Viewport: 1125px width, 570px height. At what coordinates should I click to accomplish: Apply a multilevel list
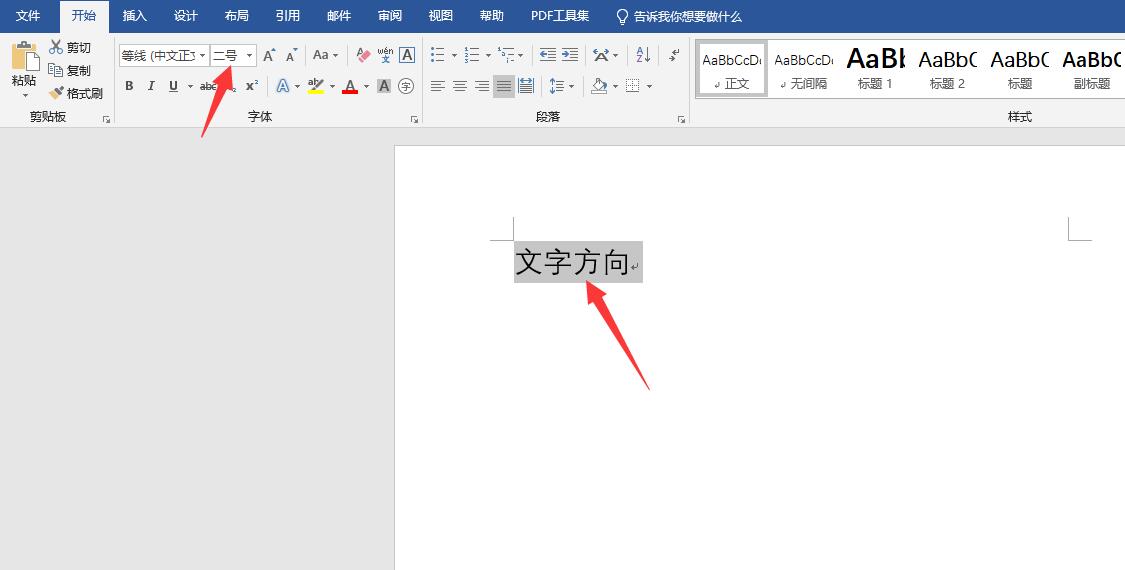(x=506, y=55)
